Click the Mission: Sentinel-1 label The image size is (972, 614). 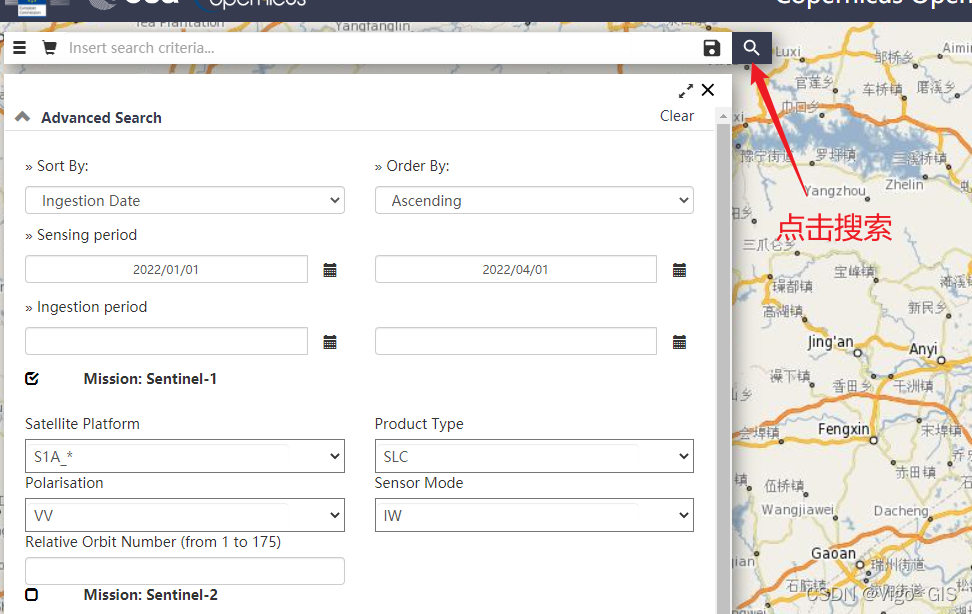click(x=151, y=378)
